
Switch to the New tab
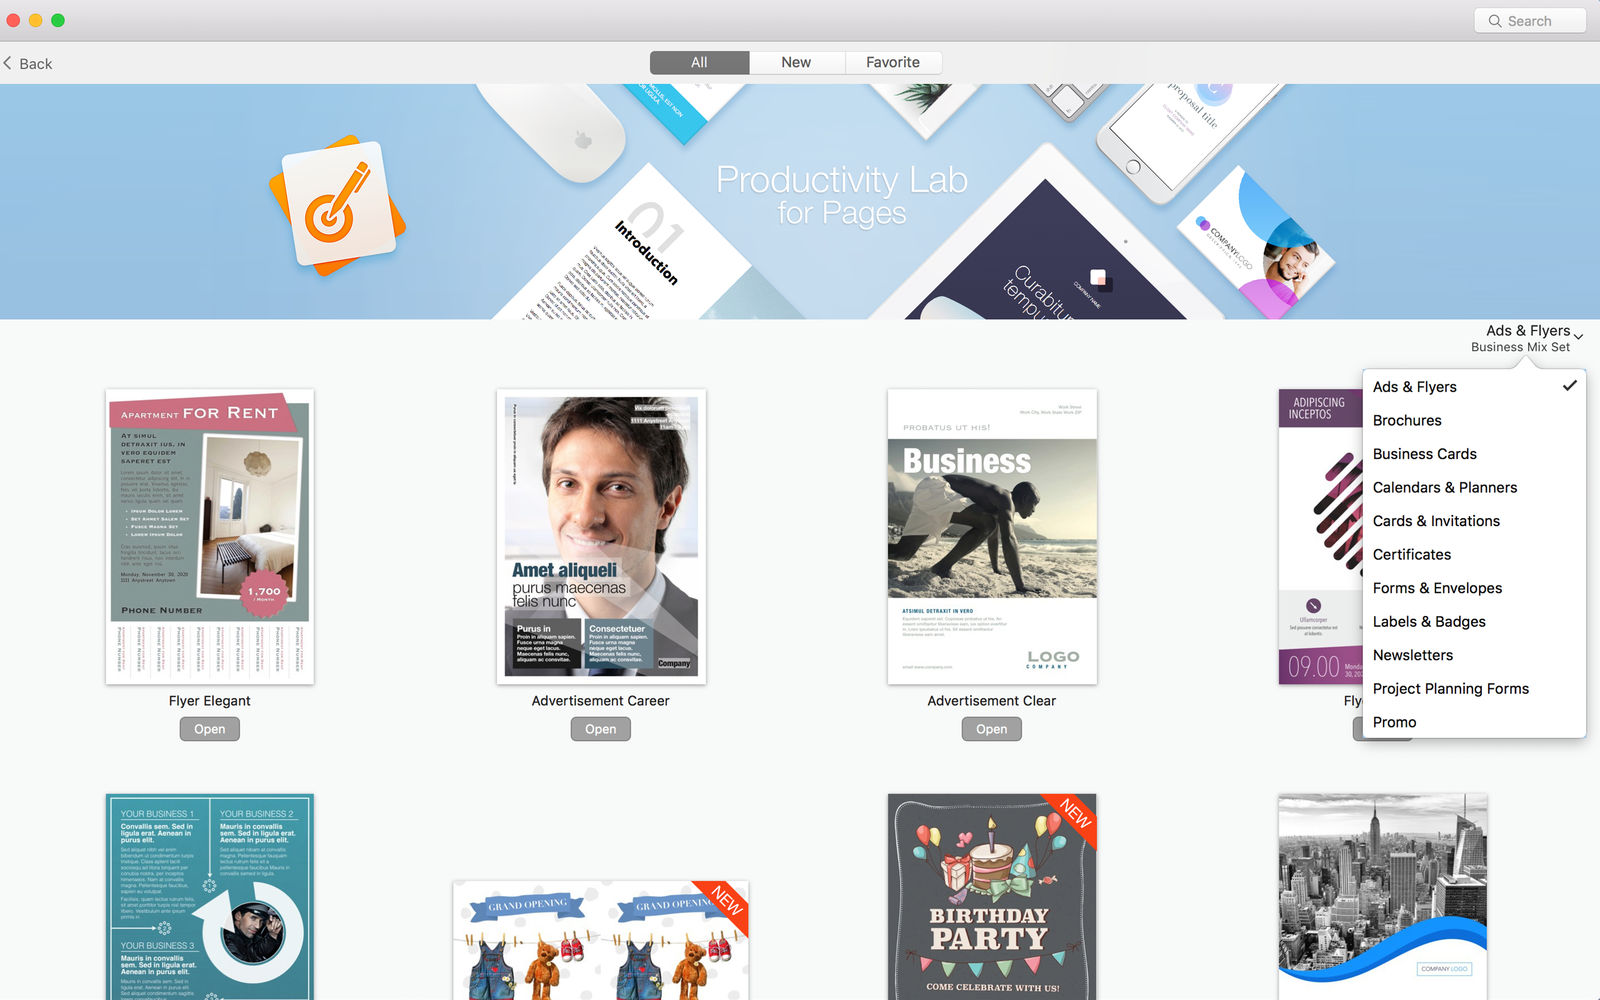tap(797, 62)
